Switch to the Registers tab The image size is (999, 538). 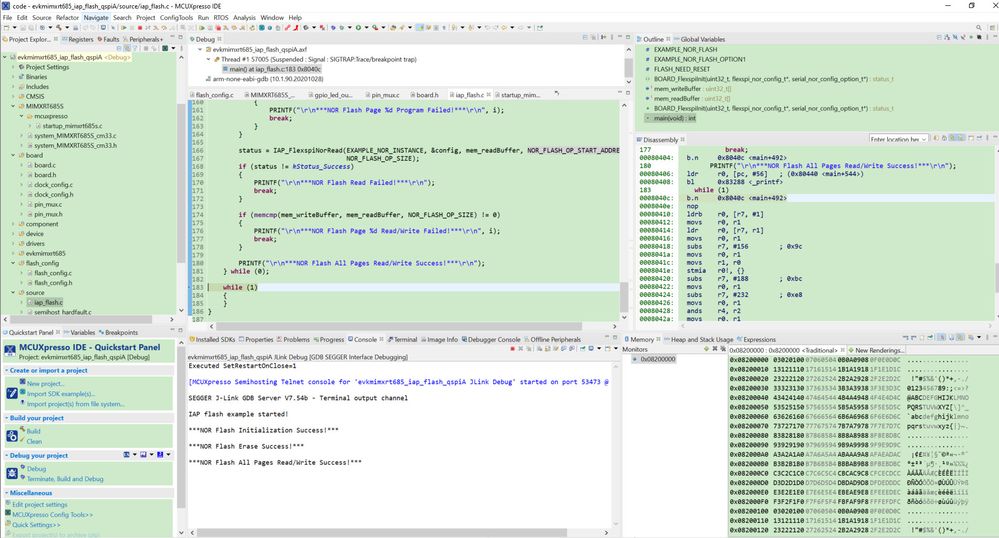click(x=78, y=40)
